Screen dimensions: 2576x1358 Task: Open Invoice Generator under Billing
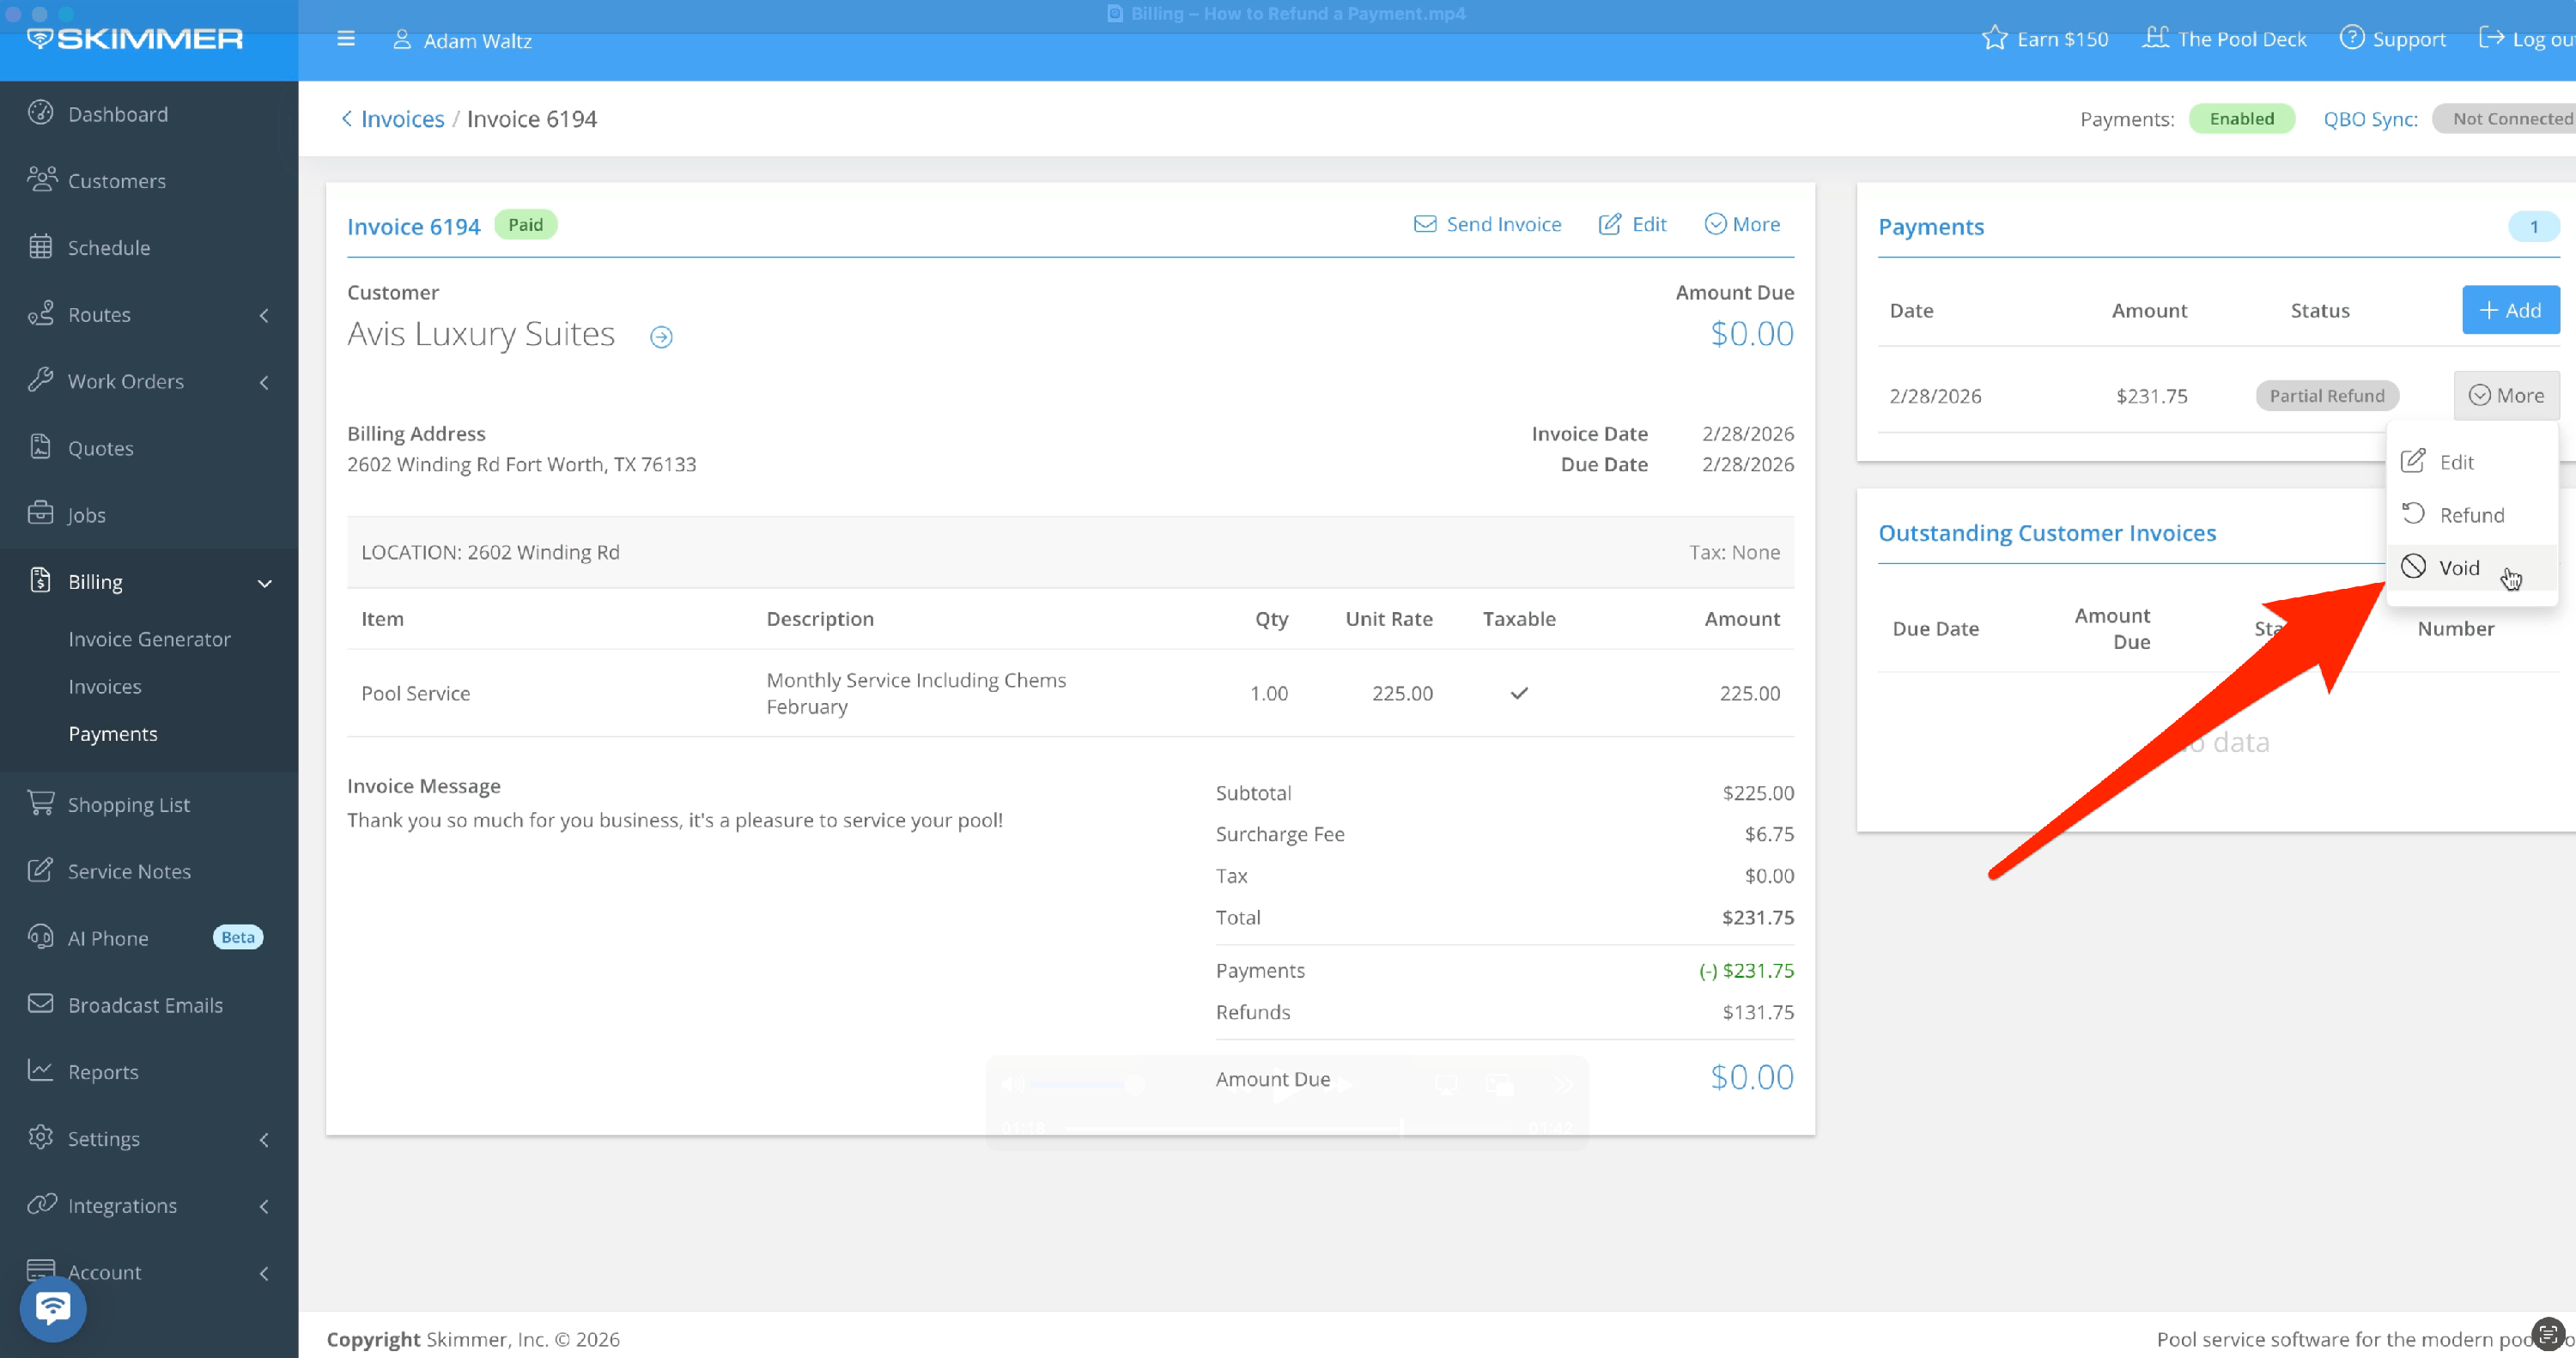(149, 639)
